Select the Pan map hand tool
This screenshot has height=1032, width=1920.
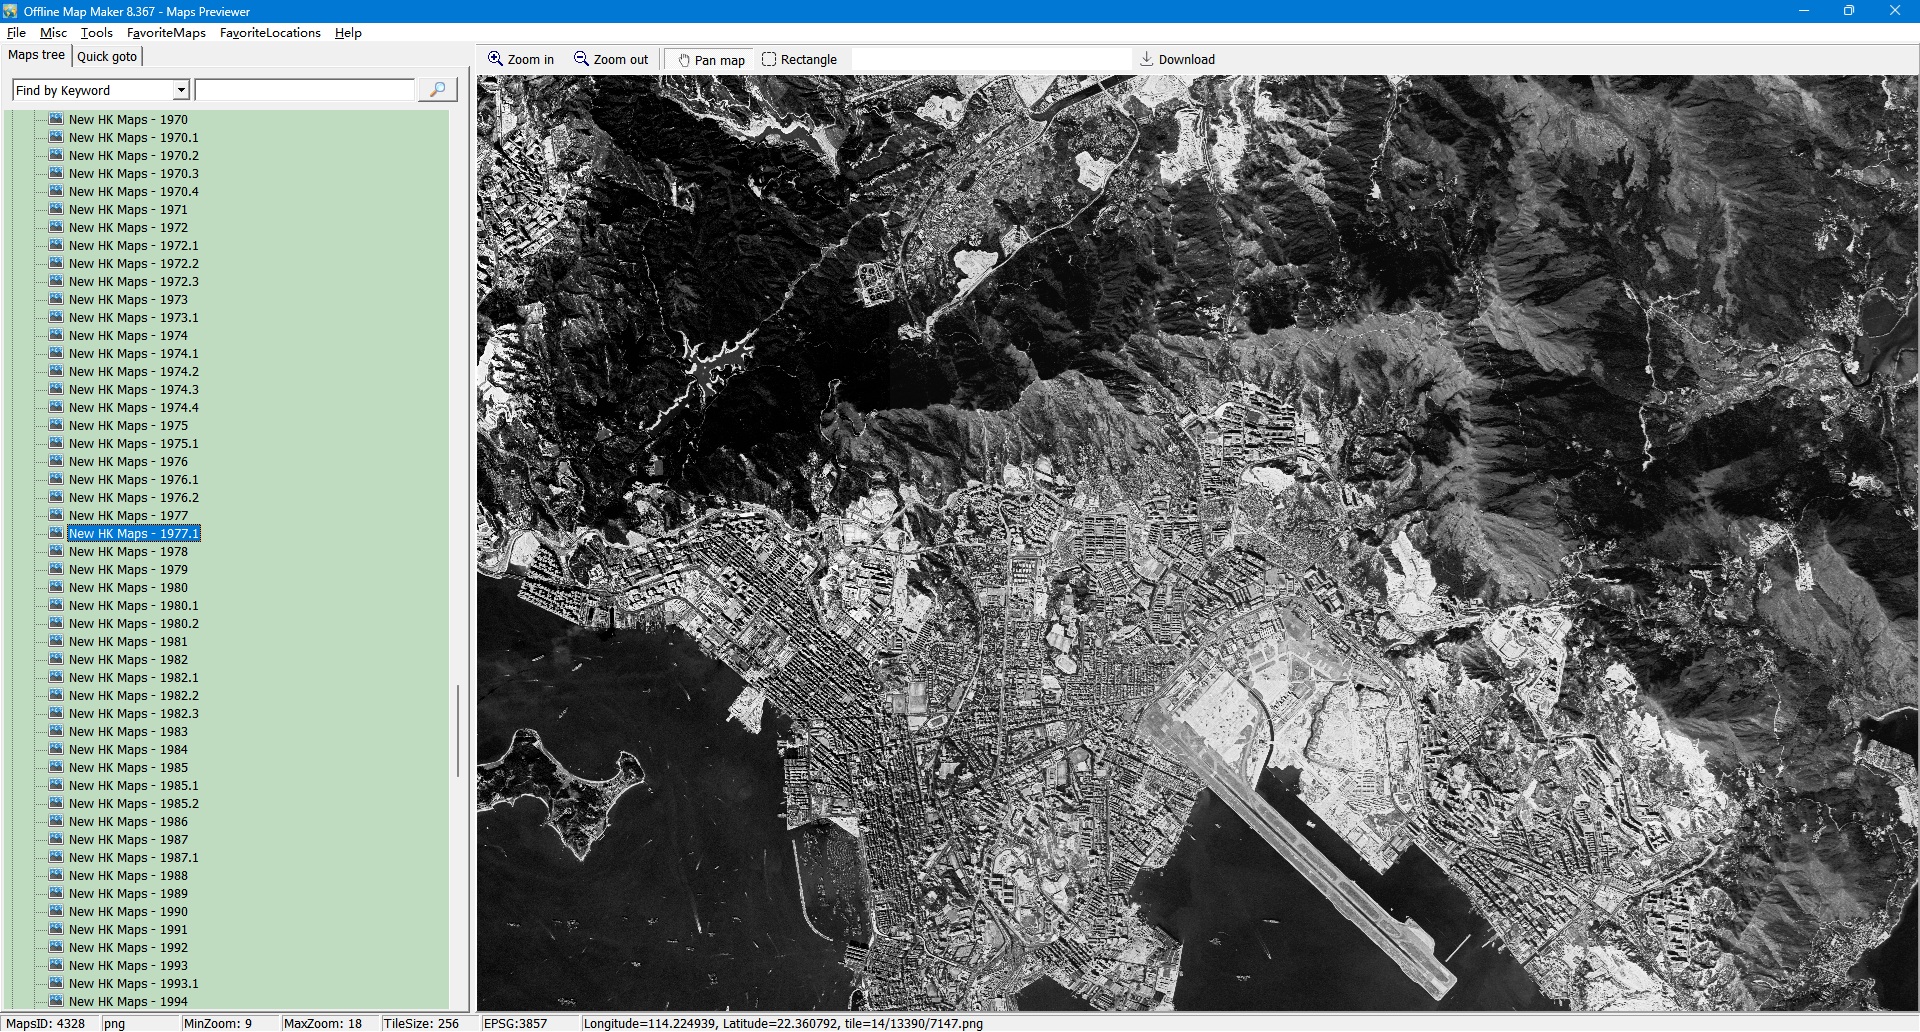[685, 60]
